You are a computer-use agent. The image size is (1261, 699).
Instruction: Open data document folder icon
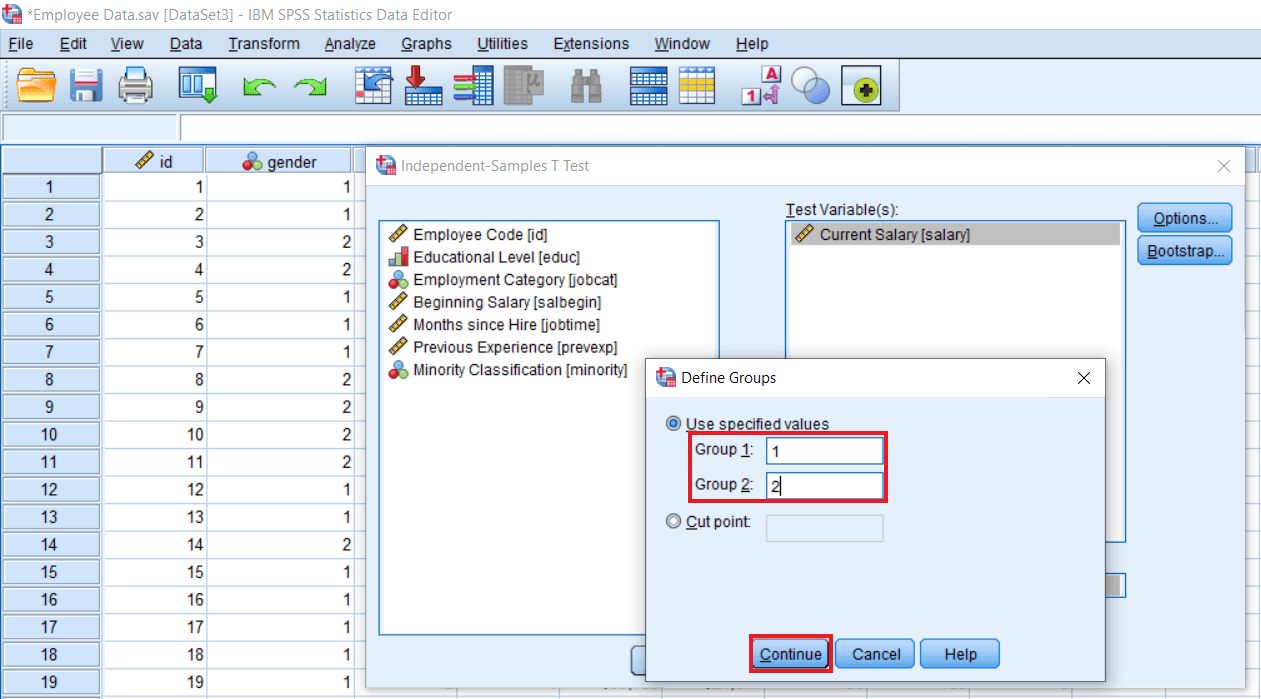(37, 87)
